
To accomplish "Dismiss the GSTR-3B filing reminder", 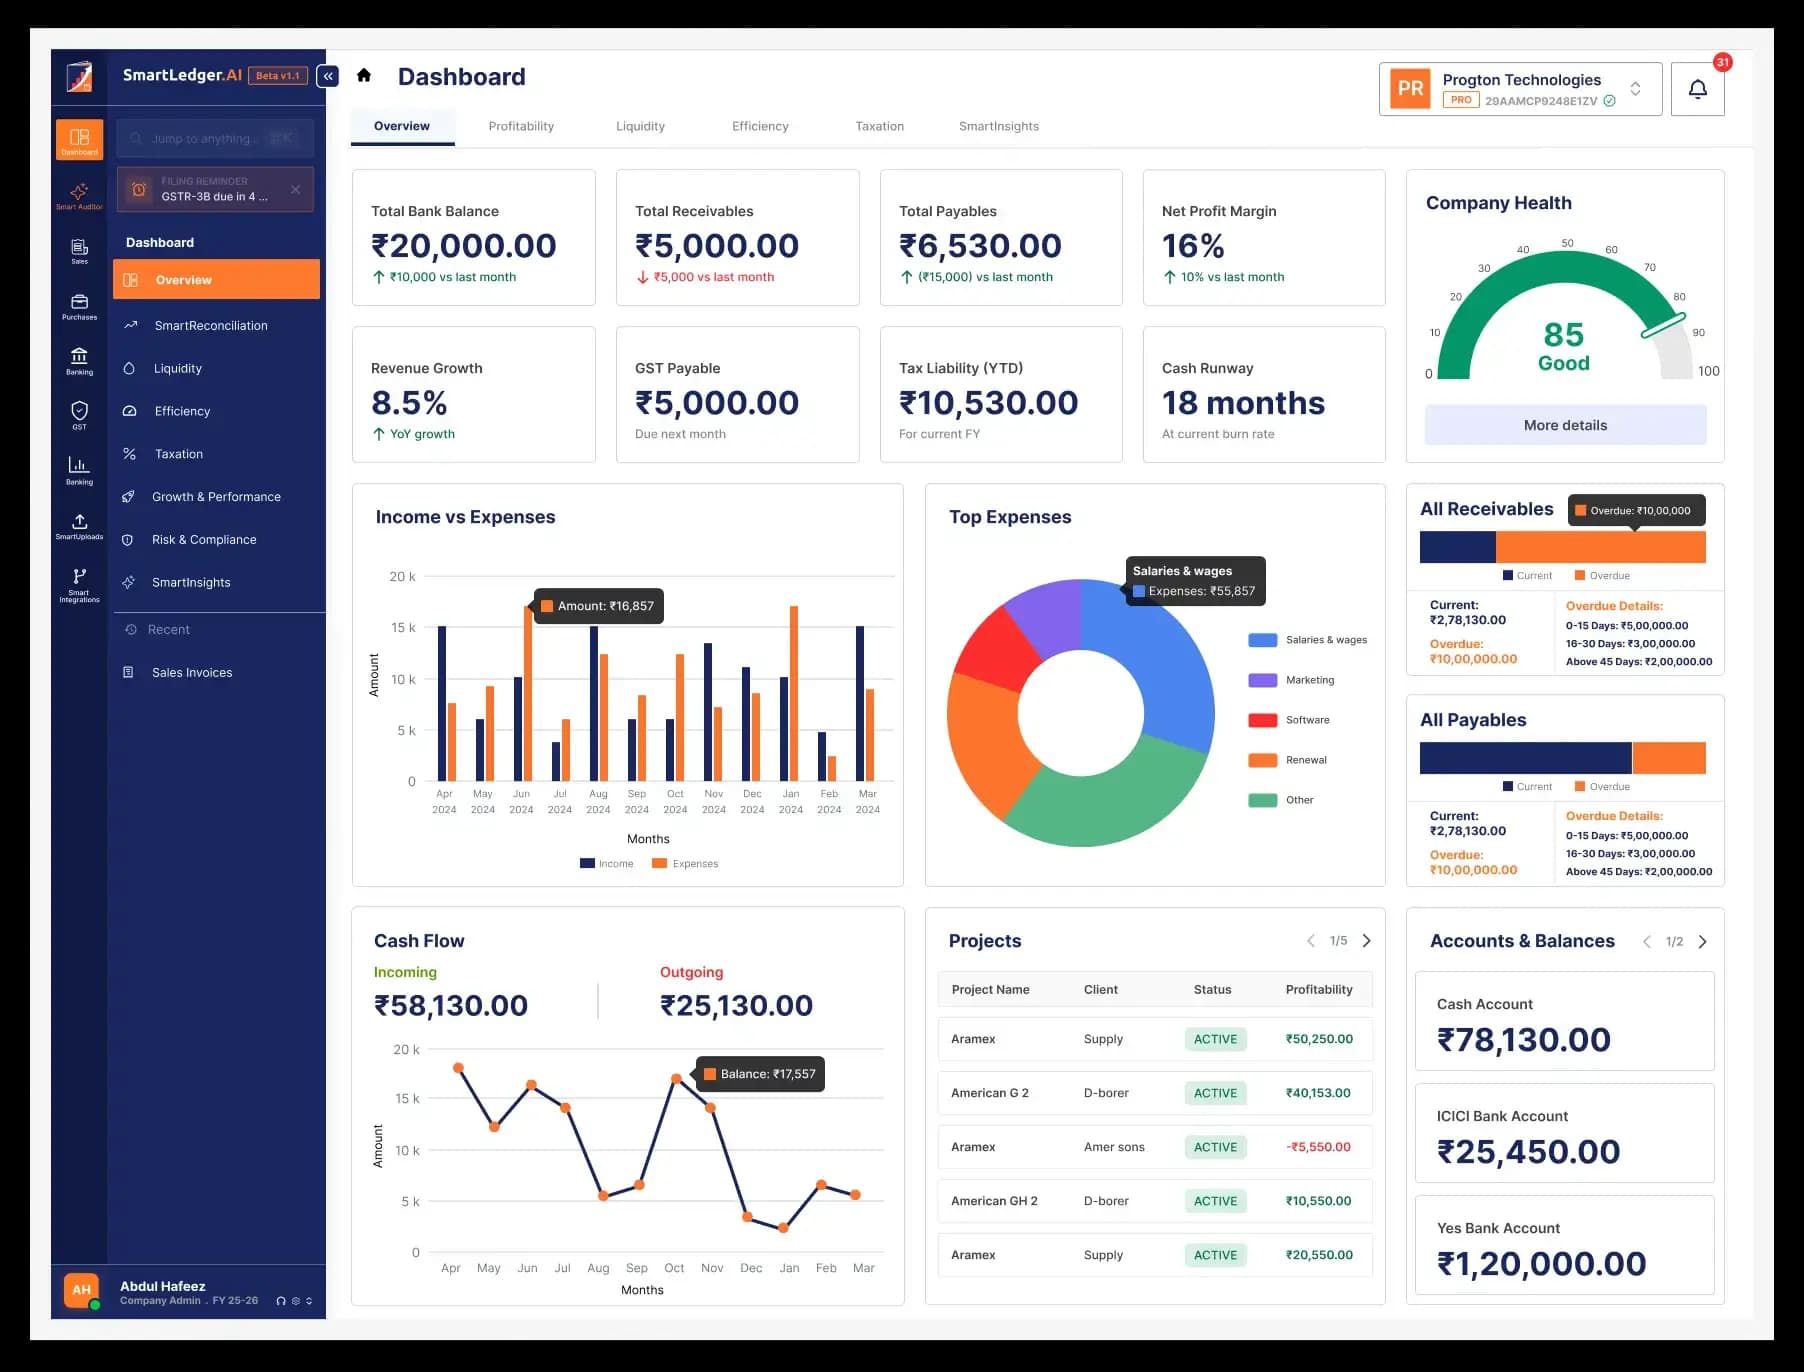I will click(295, 189).
